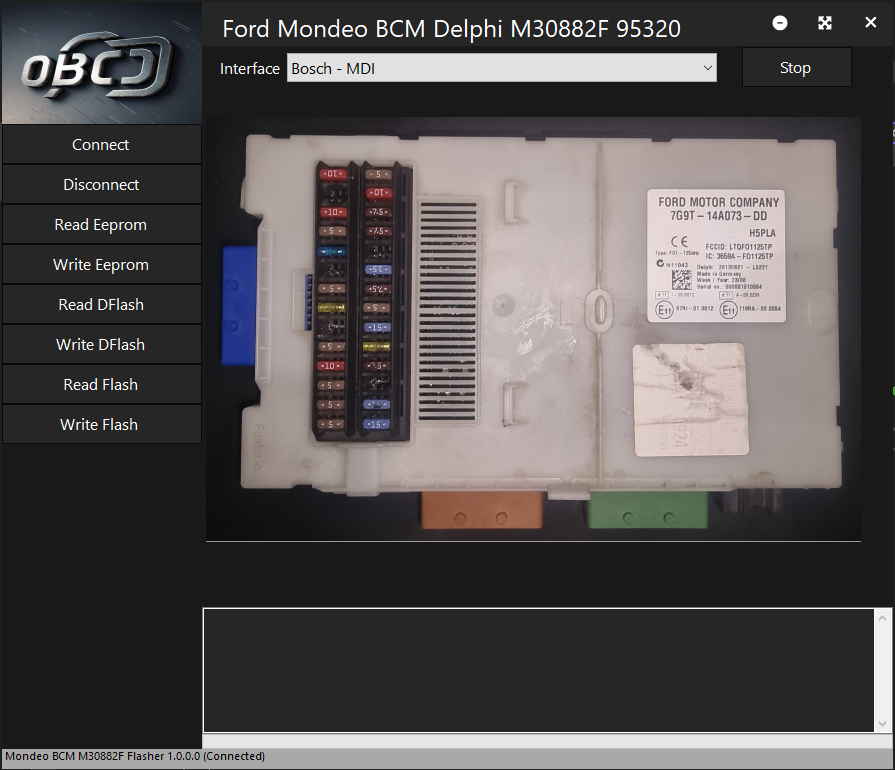Choose Read Flash
This screenshot has height=770, width=895.
101,385
